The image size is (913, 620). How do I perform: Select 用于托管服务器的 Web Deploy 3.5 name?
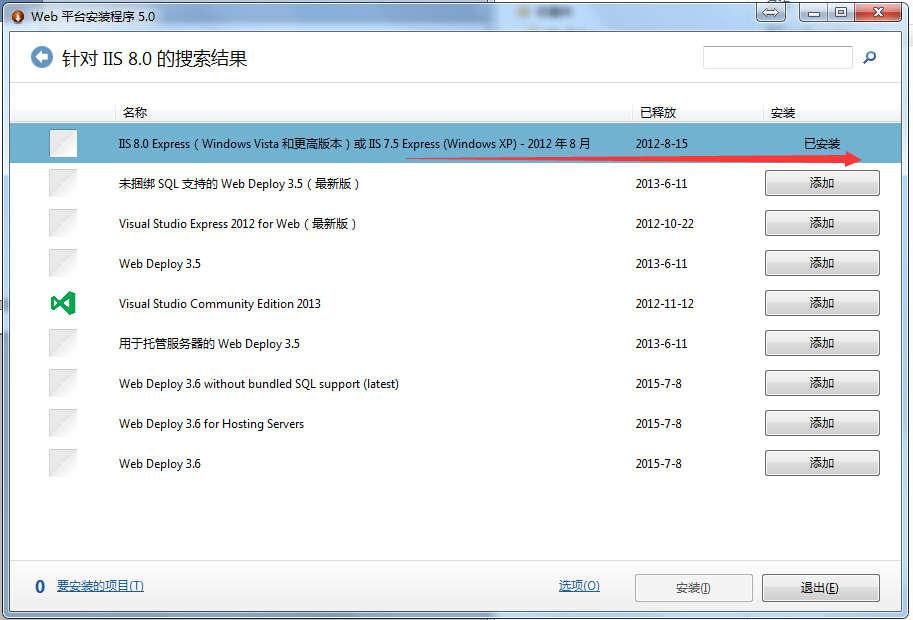(x=209, y=343)
